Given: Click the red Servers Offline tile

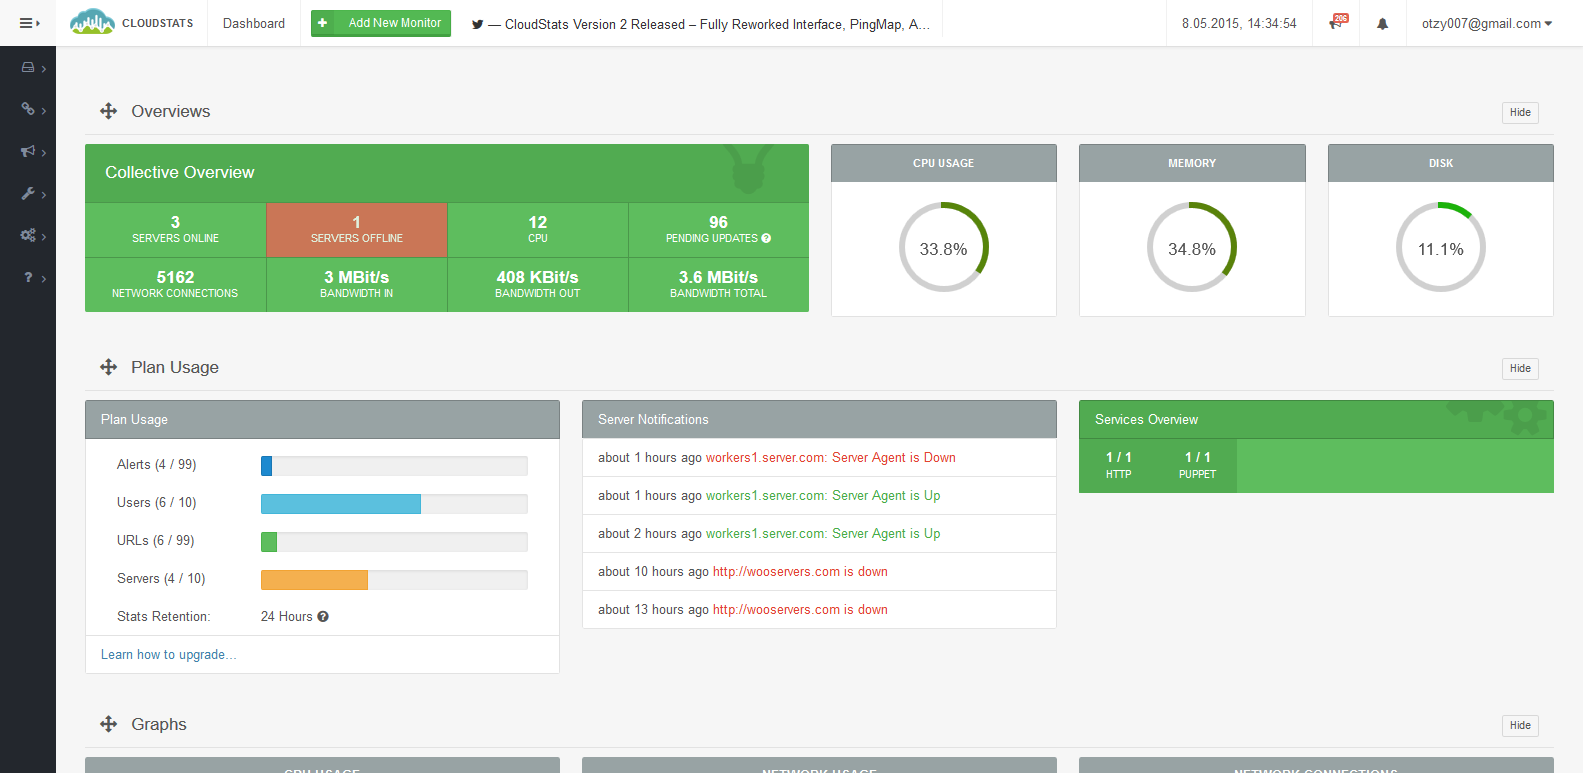Looking at the screenshot, I should pos(356,230).
